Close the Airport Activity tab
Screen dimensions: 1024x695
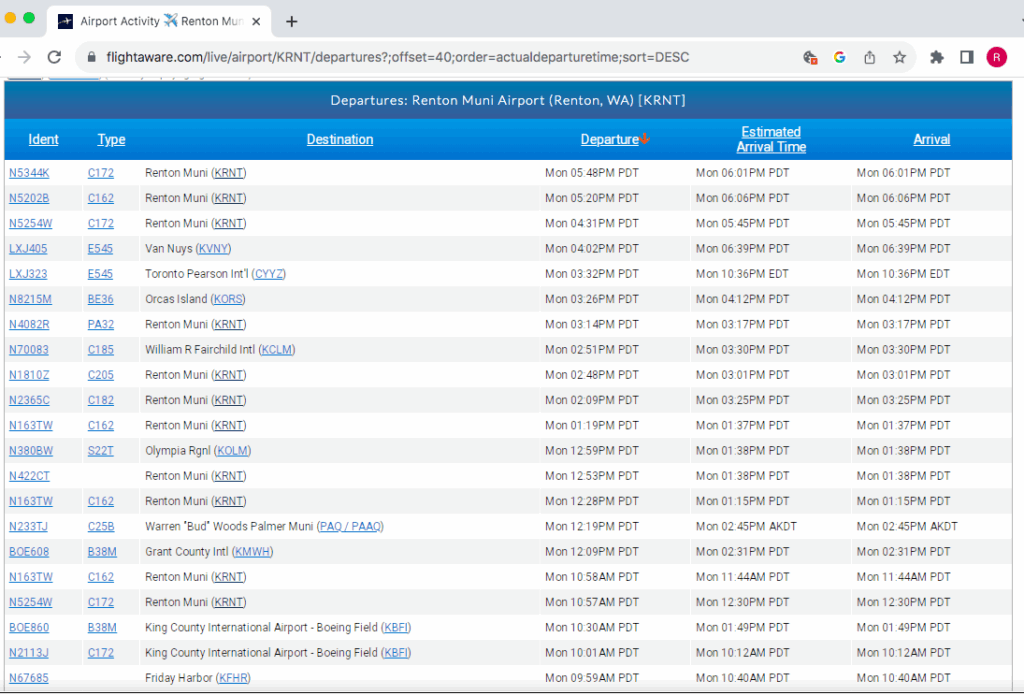tap(256, 21)
